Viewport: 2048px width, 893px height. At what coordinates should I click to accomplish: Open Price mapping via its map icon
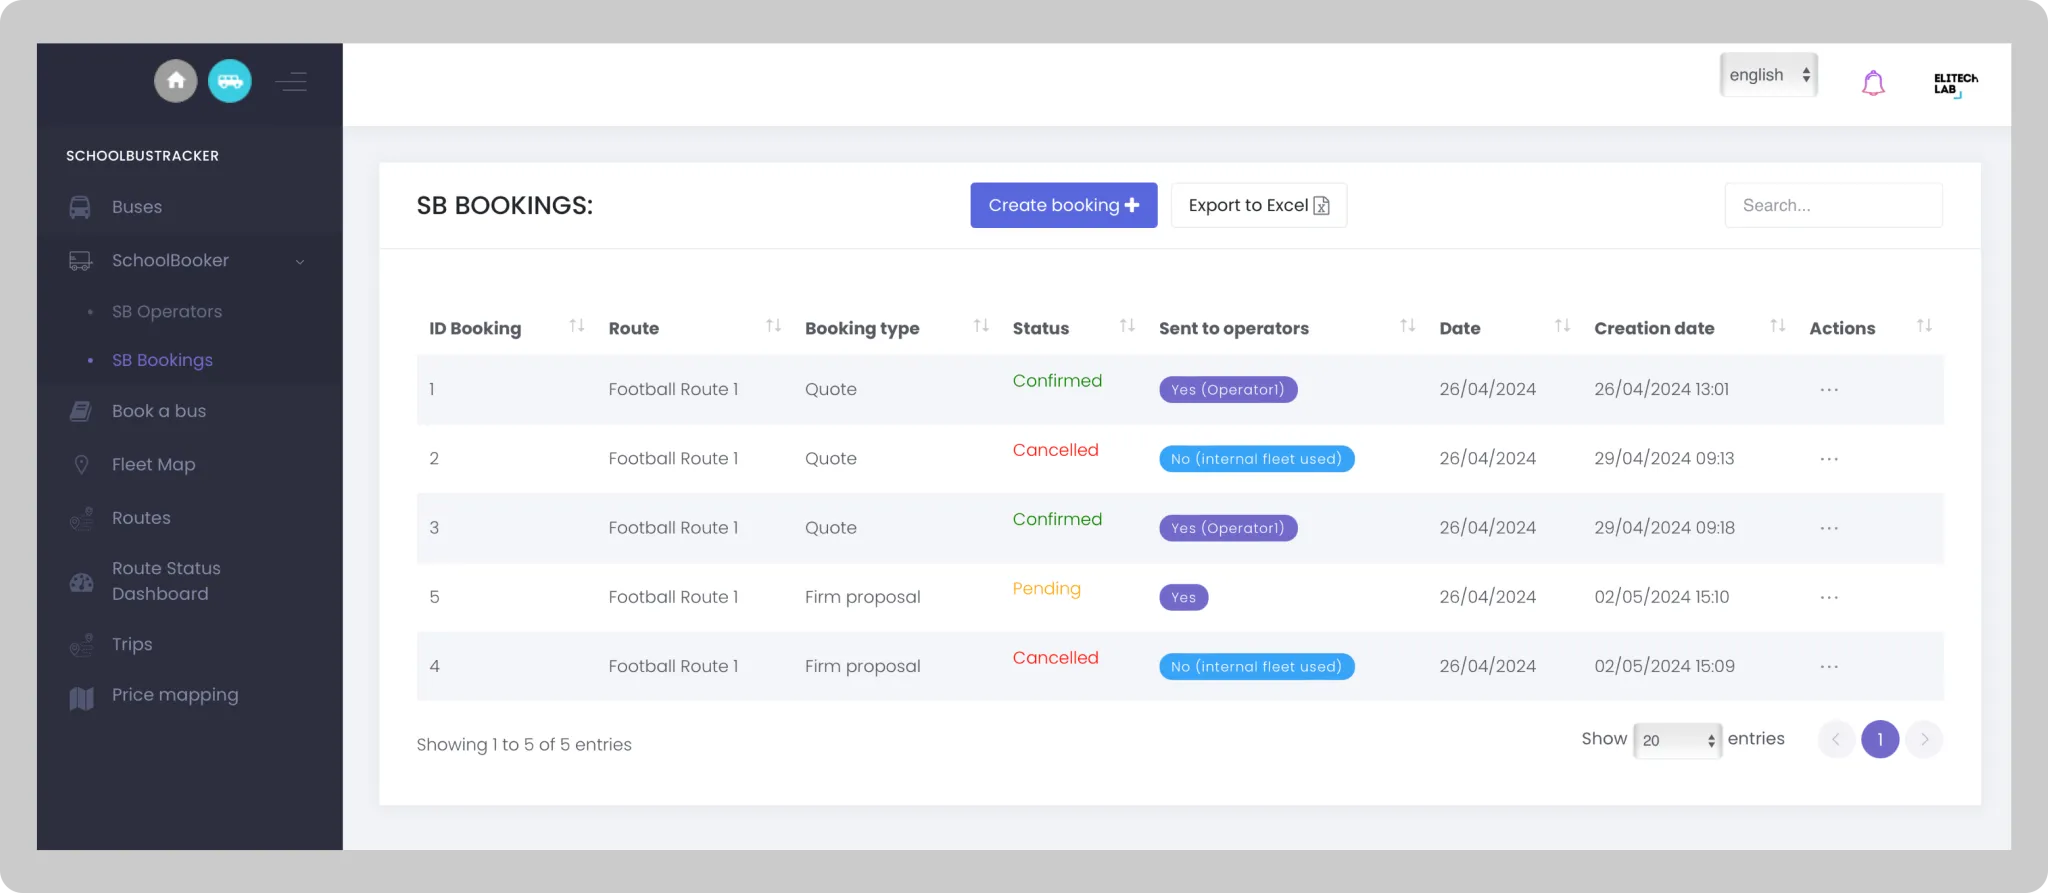[x=81, y=695]
